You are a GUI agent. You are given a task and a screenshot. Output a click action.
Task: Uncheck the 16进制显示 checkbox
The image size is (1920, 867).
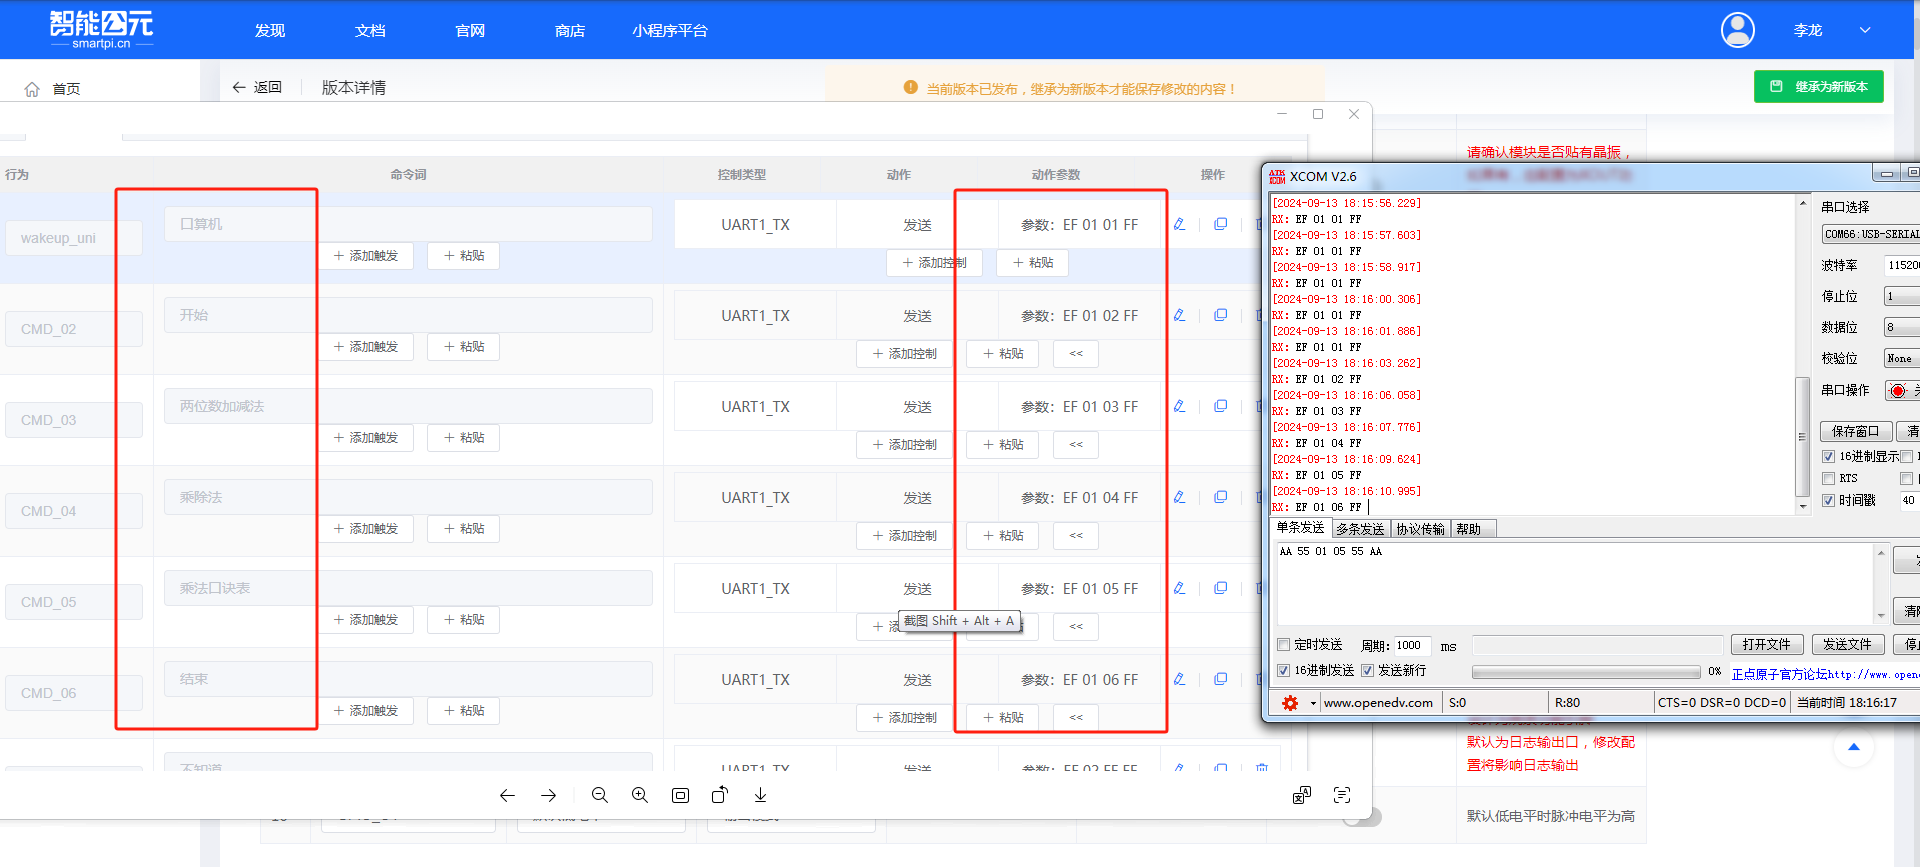tap(1829, 456)
